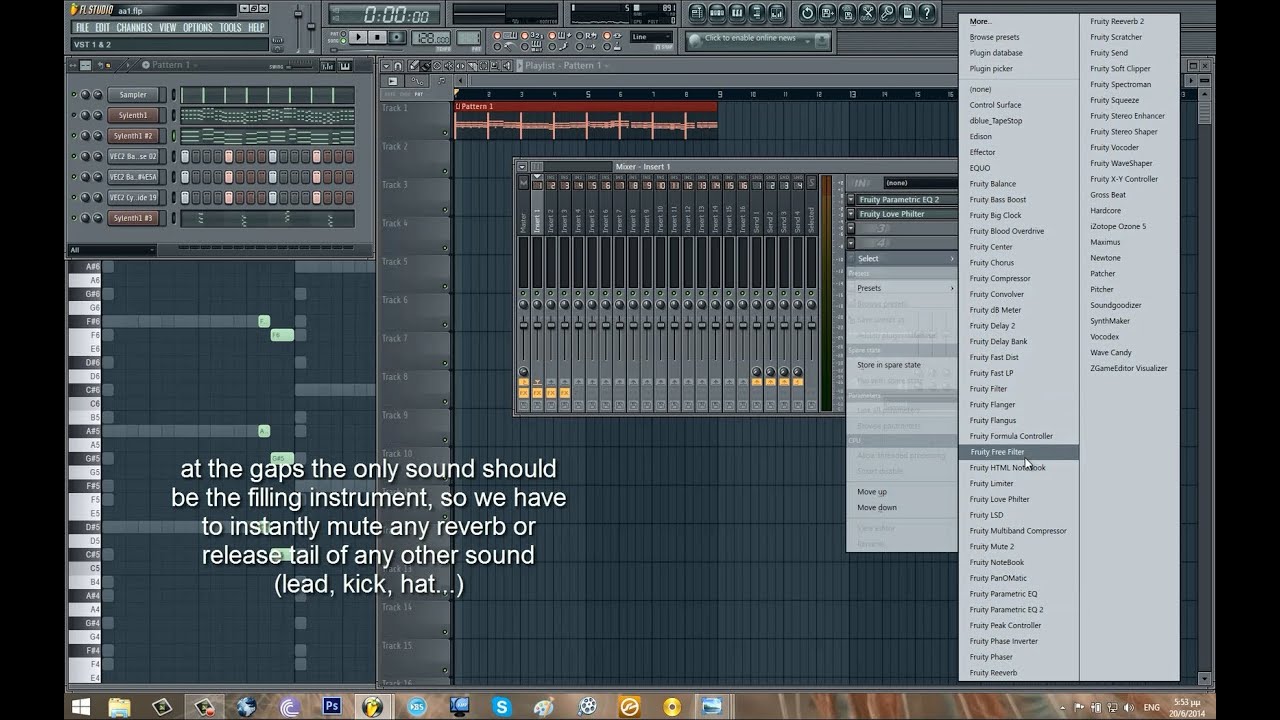Open the All channel filter dropdown
The height and width of the screenshot is (720, 1280).
[112, 250]
